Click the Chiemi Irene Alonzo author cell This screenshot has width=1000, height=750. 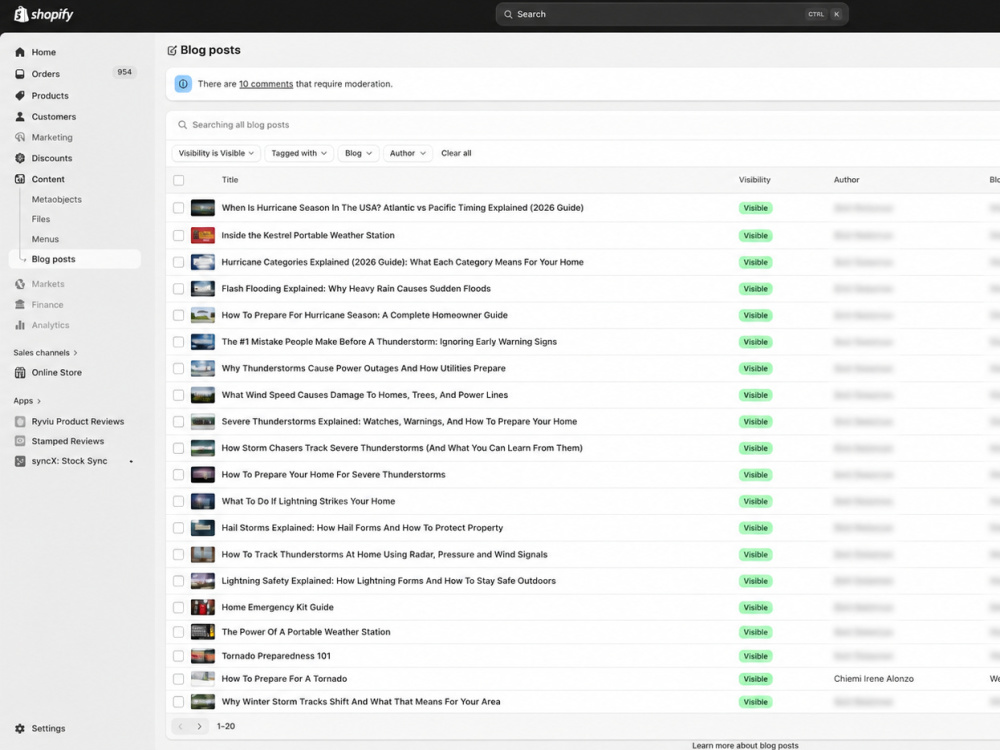tap(874, 679)
